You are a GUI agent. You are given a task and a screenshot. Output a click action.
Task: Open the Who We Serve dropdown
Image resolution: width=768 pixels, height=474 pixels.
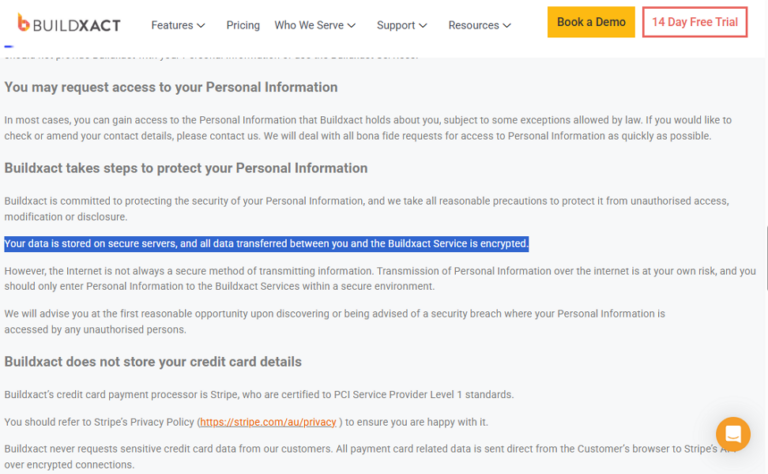pyautogui.click(x=315, y=25)
